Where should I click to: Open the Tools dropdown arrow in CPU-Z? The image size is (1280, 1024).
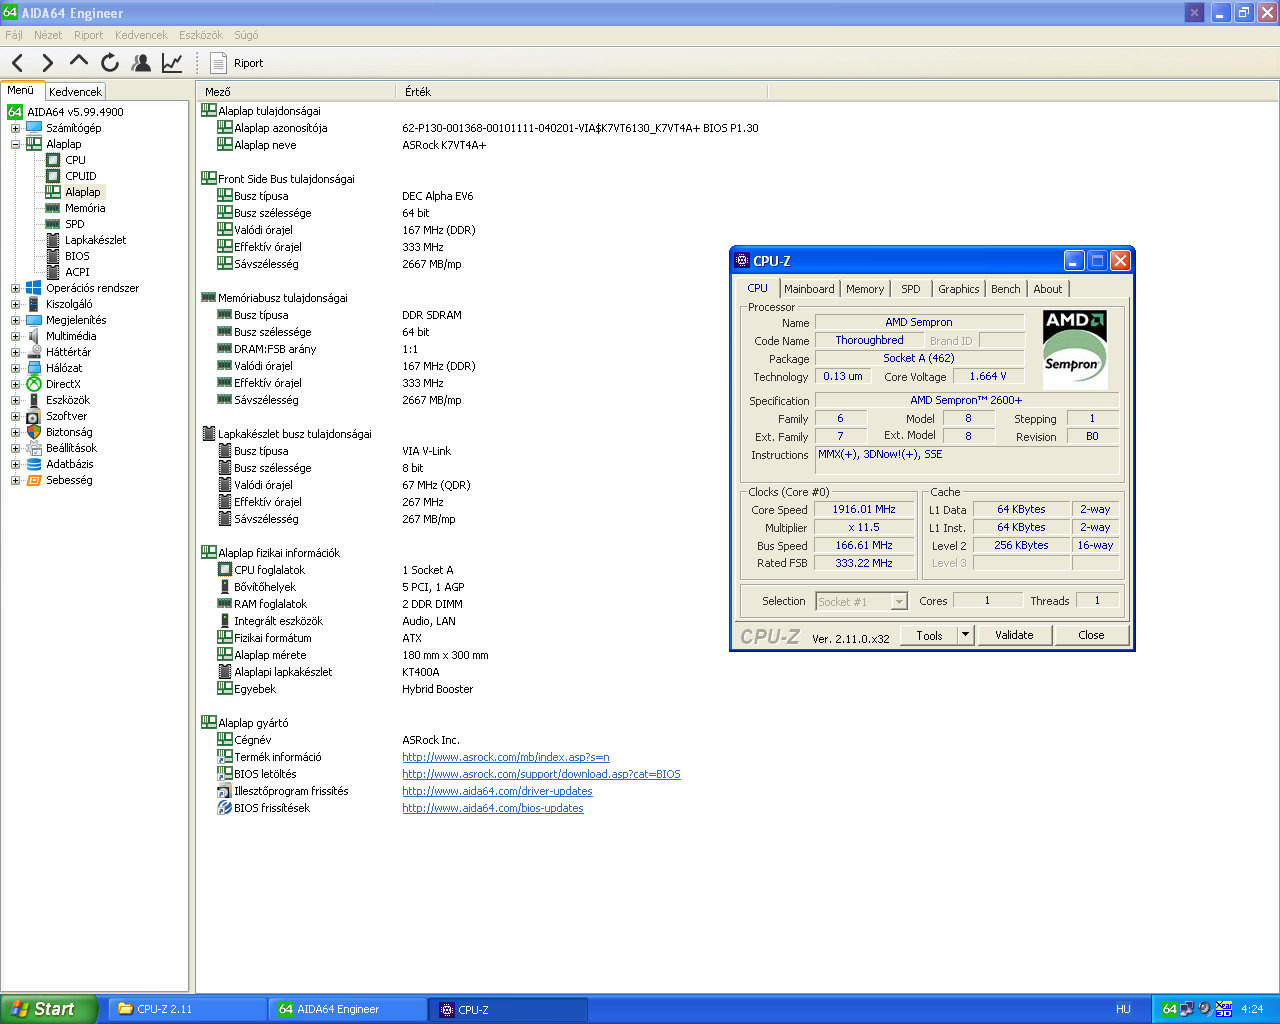(965, 635)
